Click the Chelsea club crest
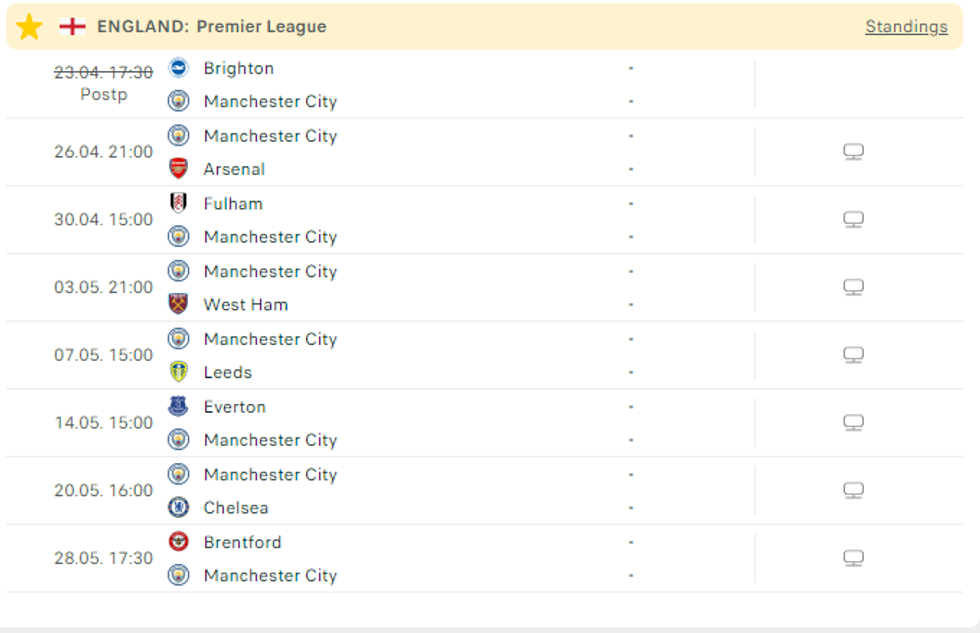The height and width of the screenshot is (633, 980). click(x=178, y=508)
